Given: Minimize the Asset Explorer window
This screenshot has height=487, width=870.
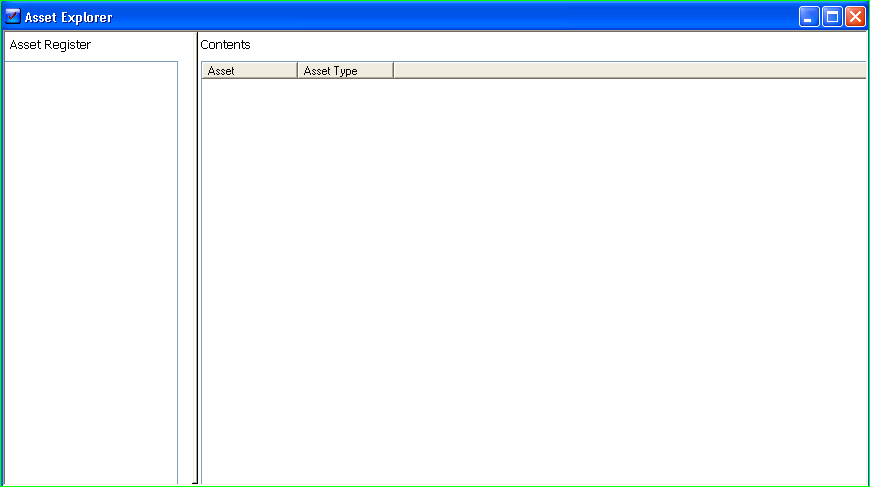Looking at the screenshot, I should [809, 17].
